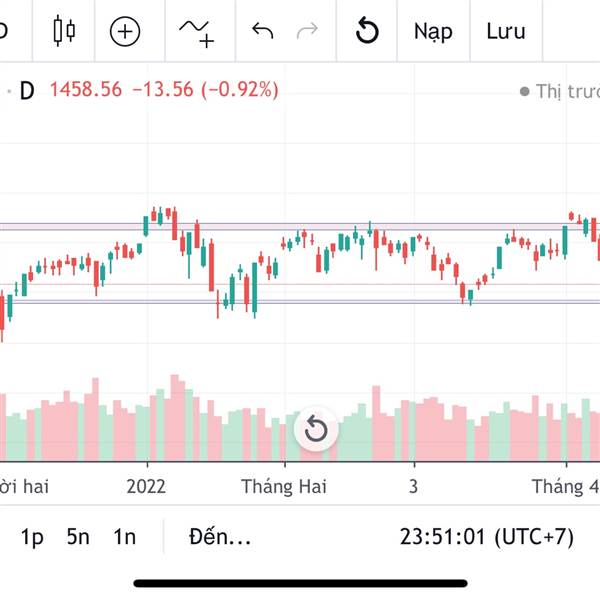Image resolution: width=600 pixels, height=600 pixels.
Task: Tap the compare symbol plus-circle icon
Action: [x=125, y=31]
